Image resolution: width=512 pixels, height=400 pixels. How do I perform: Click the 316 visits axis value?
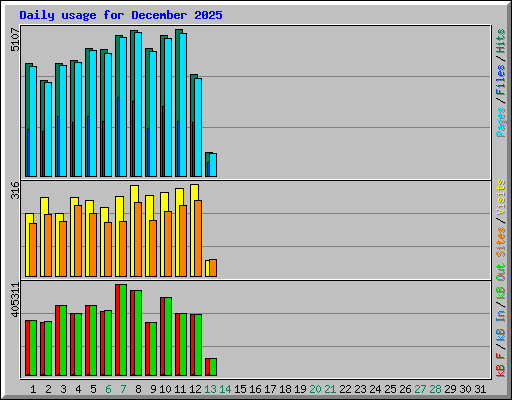15,190
